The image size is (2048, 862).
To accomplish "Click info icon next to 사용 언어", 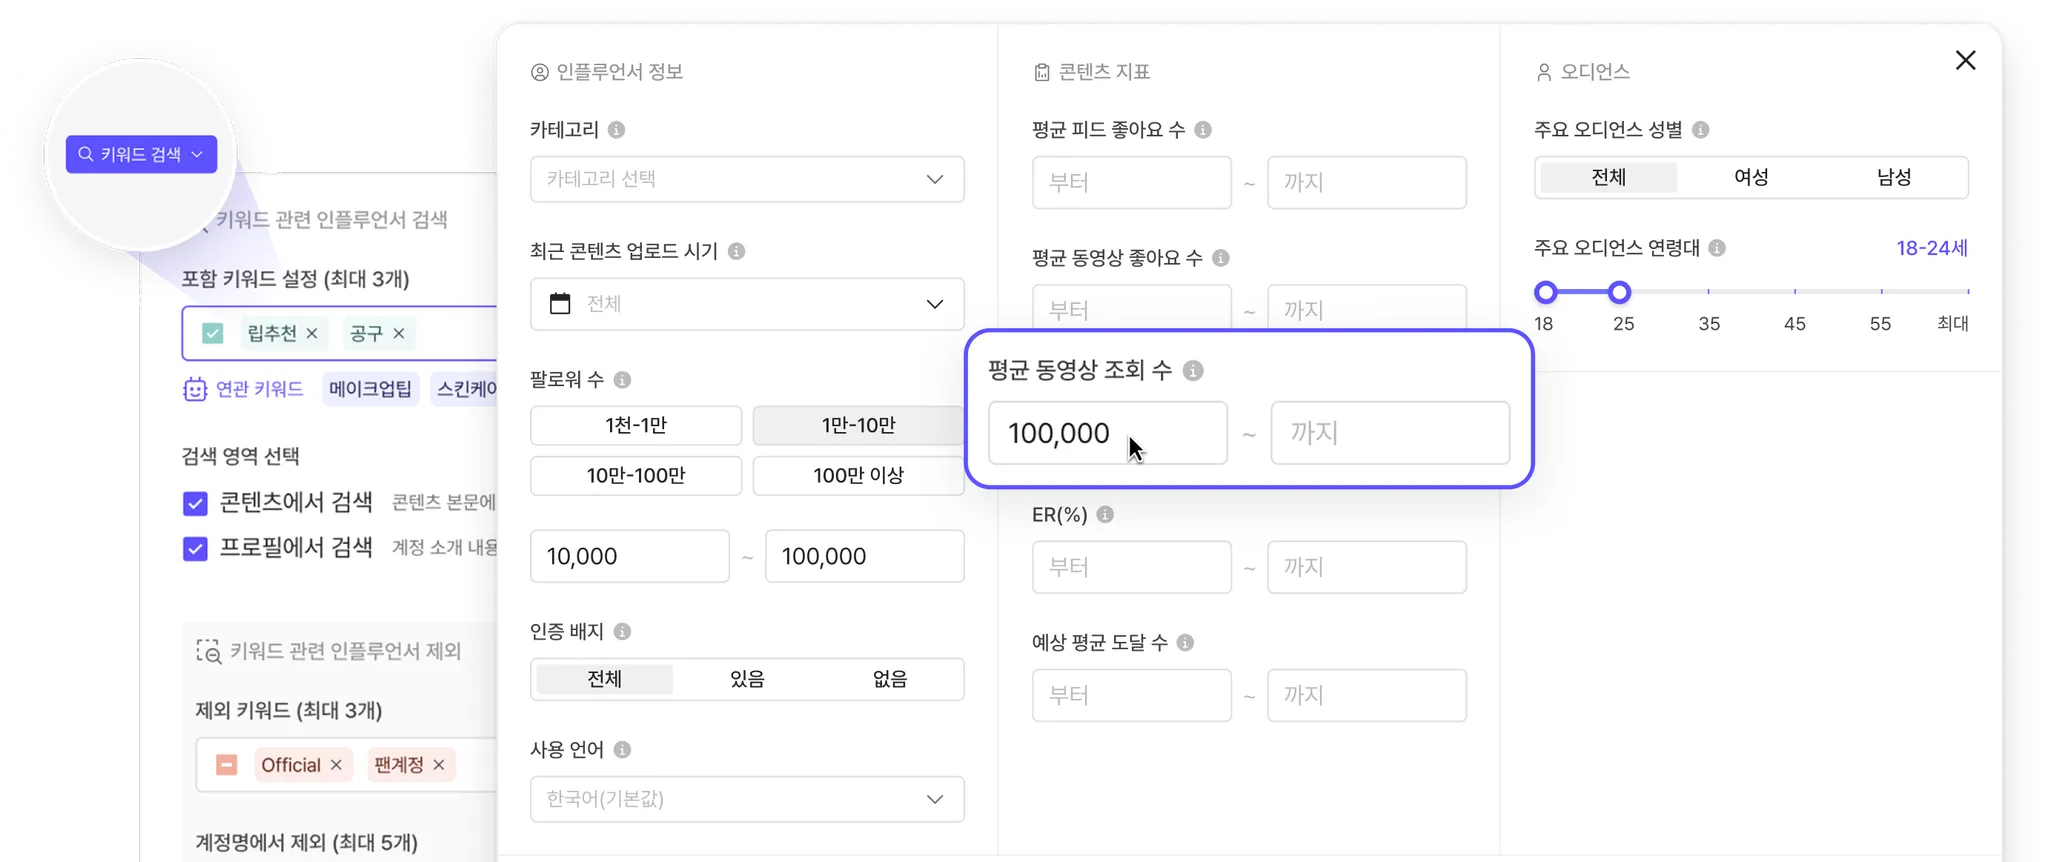I will pos(622,750).
